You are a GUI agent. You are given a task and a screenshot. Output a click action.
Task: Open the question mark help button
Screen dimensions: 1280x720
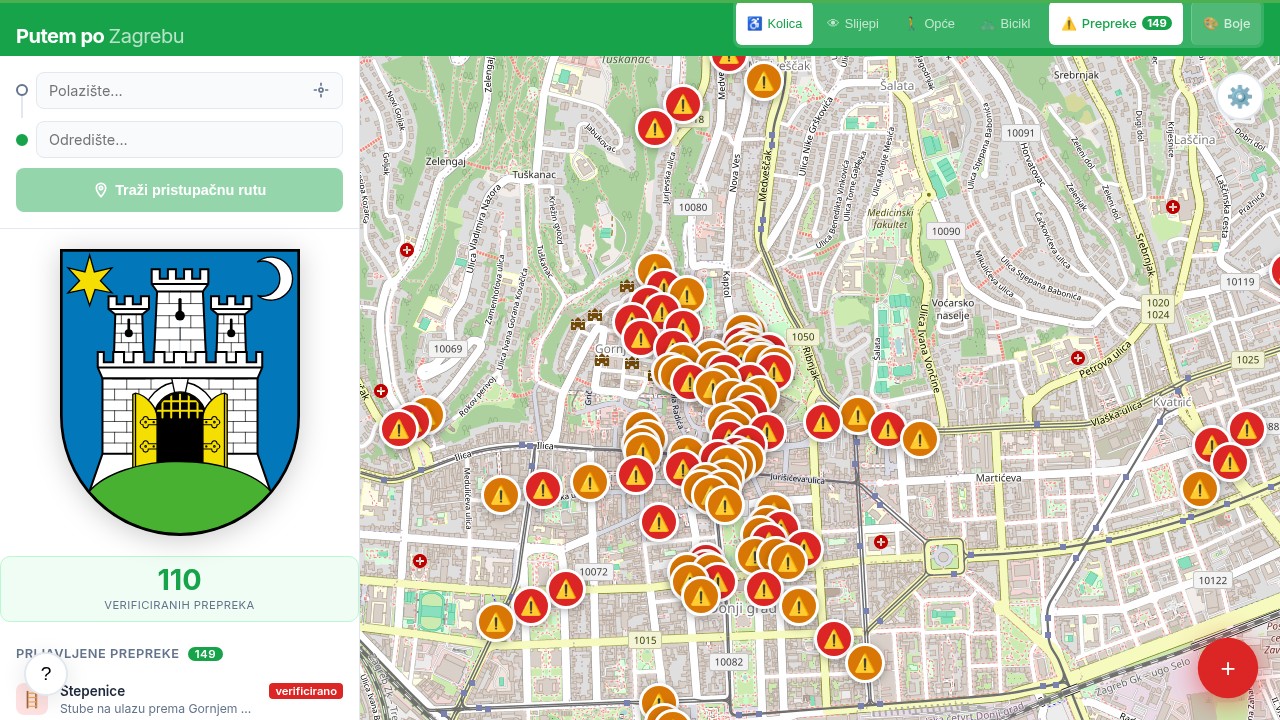[x=46, y=674]
